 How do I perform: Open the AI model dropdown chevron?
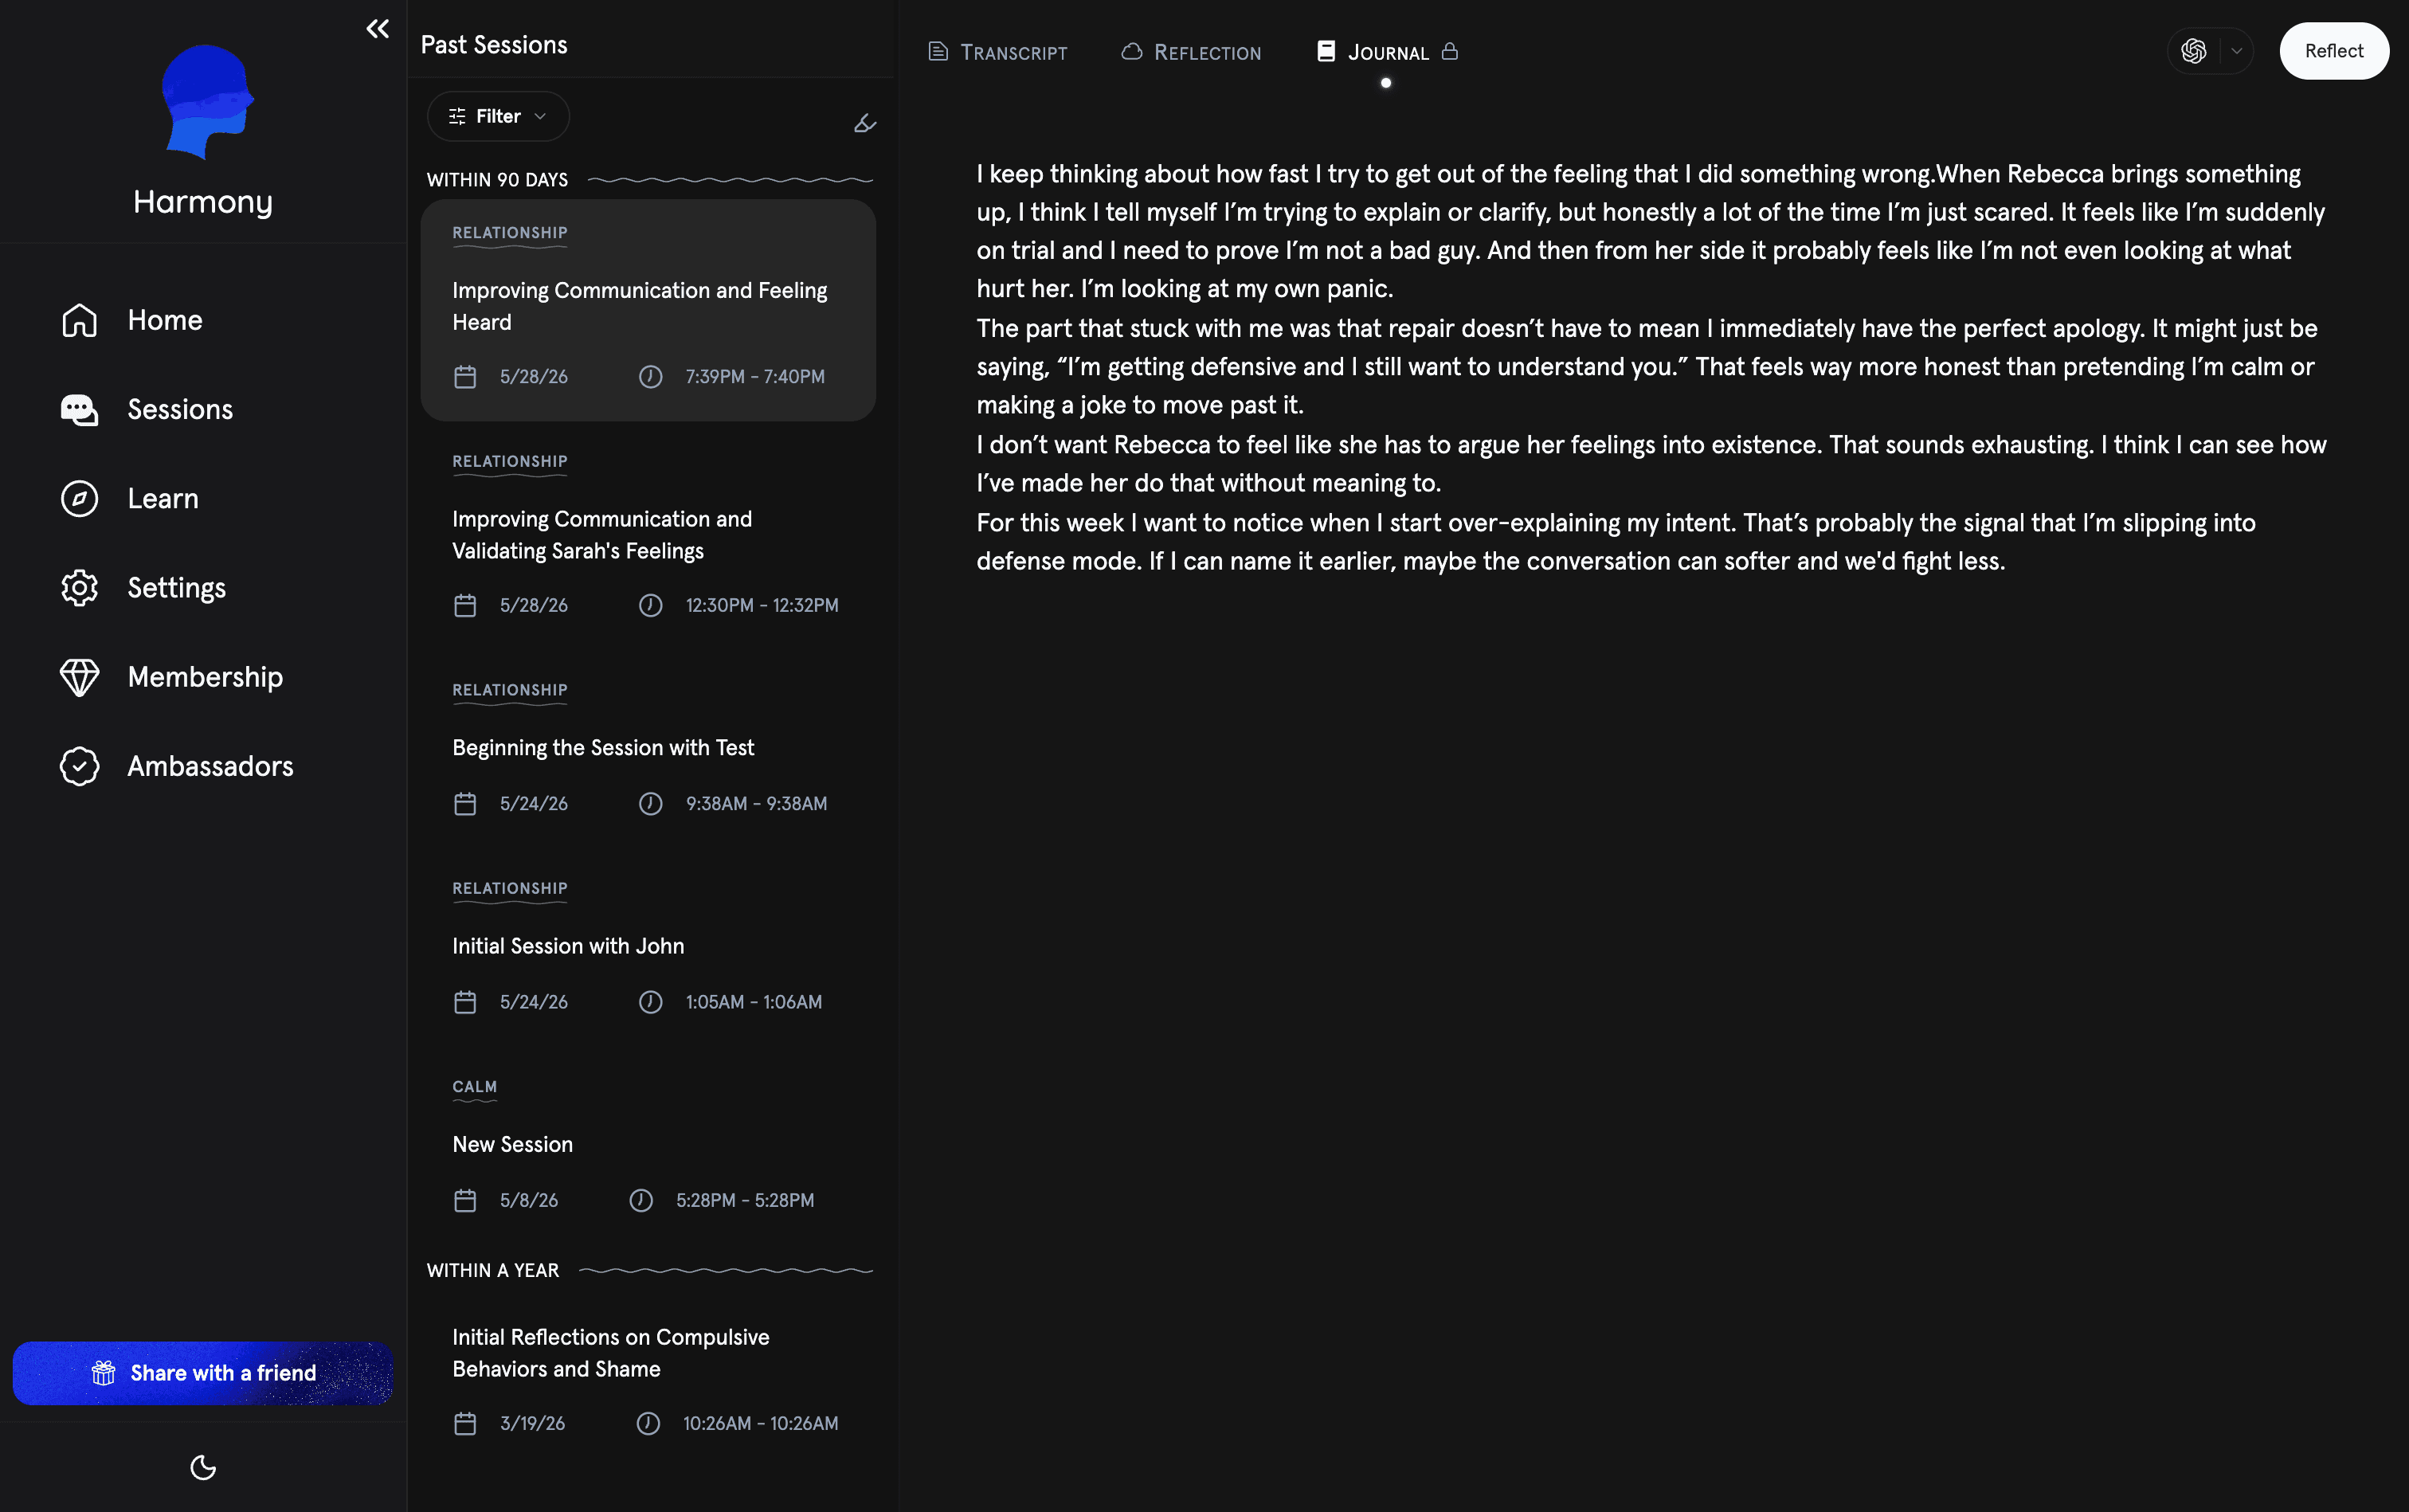(x=2237, y=51)
